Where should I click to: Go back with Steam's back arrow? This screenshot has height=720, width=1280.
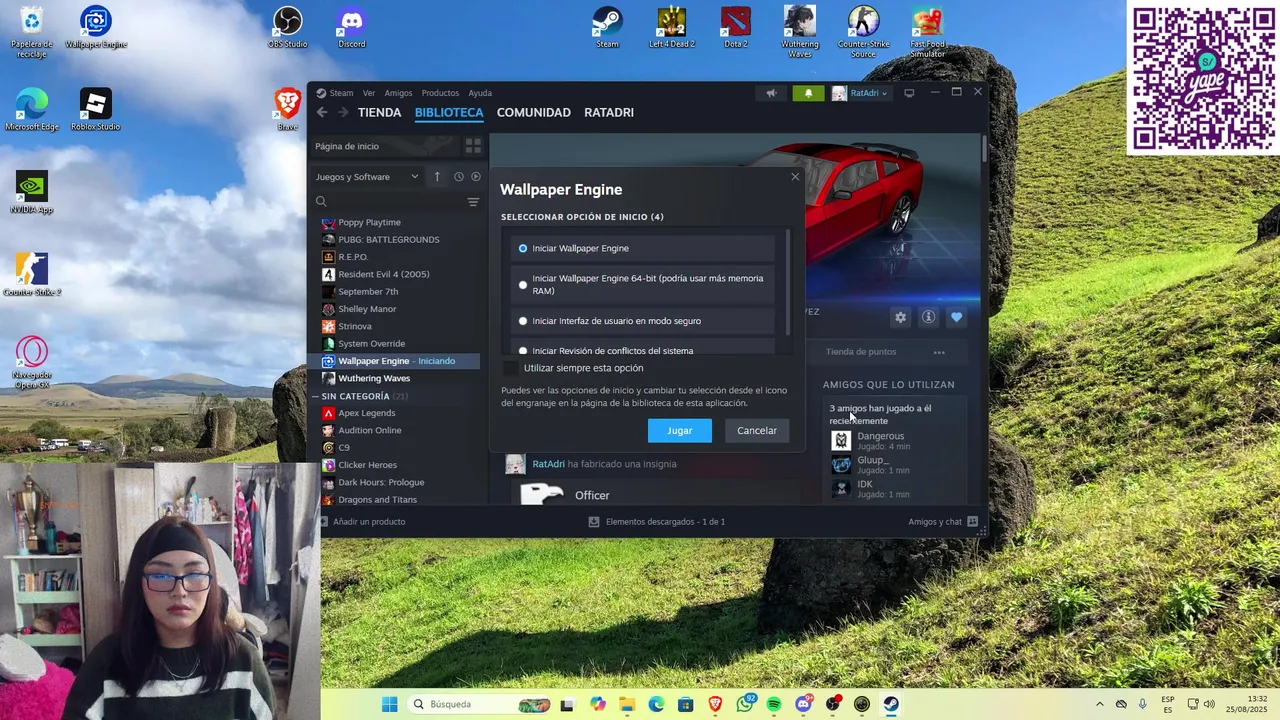[322, 113]
